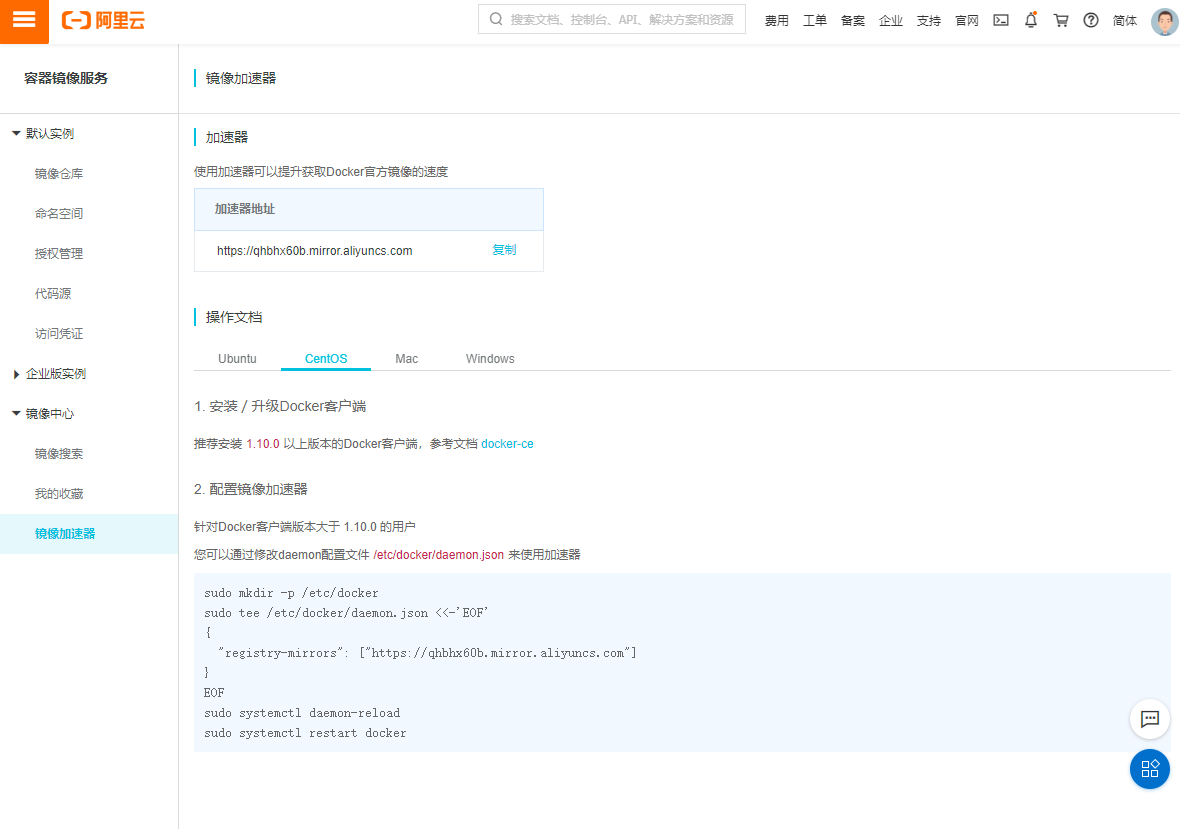
Task: Click the search magnifier icon
Action: (496, 20)
